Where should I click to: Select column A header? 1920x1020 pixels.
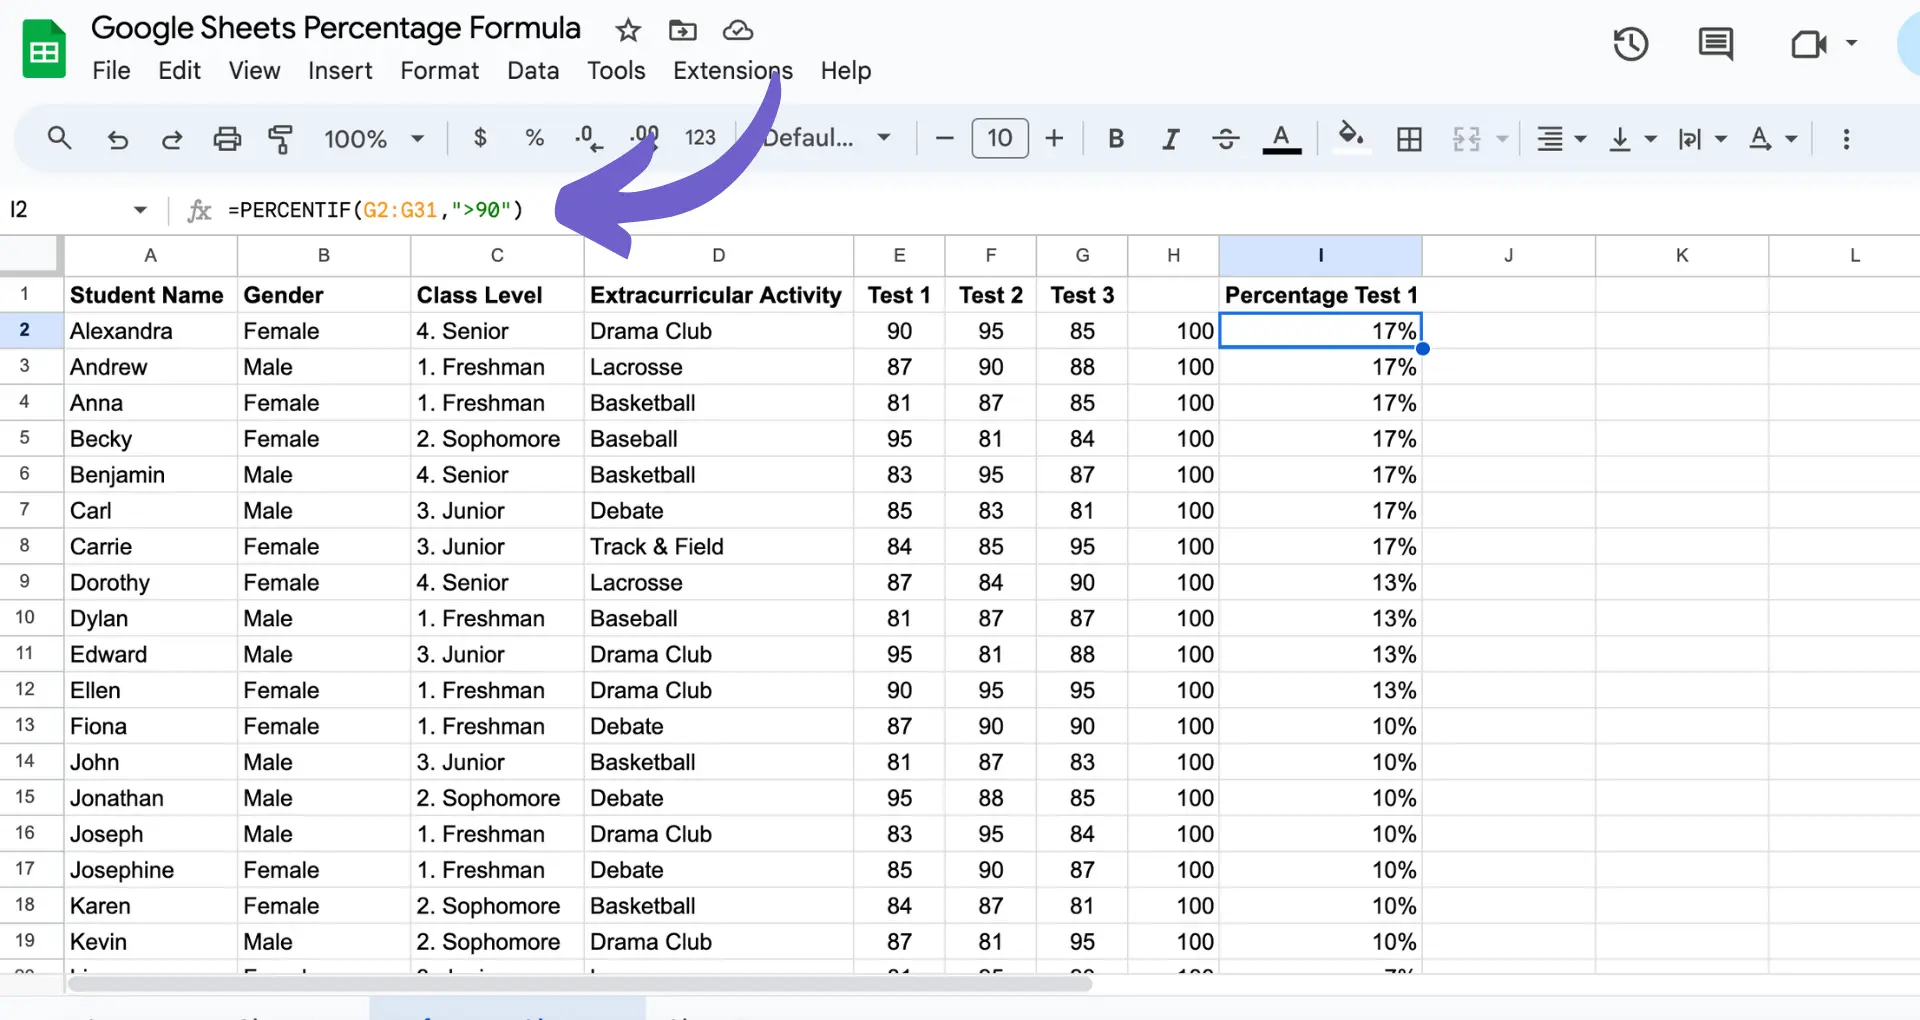pyautogui.click(x=151, y=256)
